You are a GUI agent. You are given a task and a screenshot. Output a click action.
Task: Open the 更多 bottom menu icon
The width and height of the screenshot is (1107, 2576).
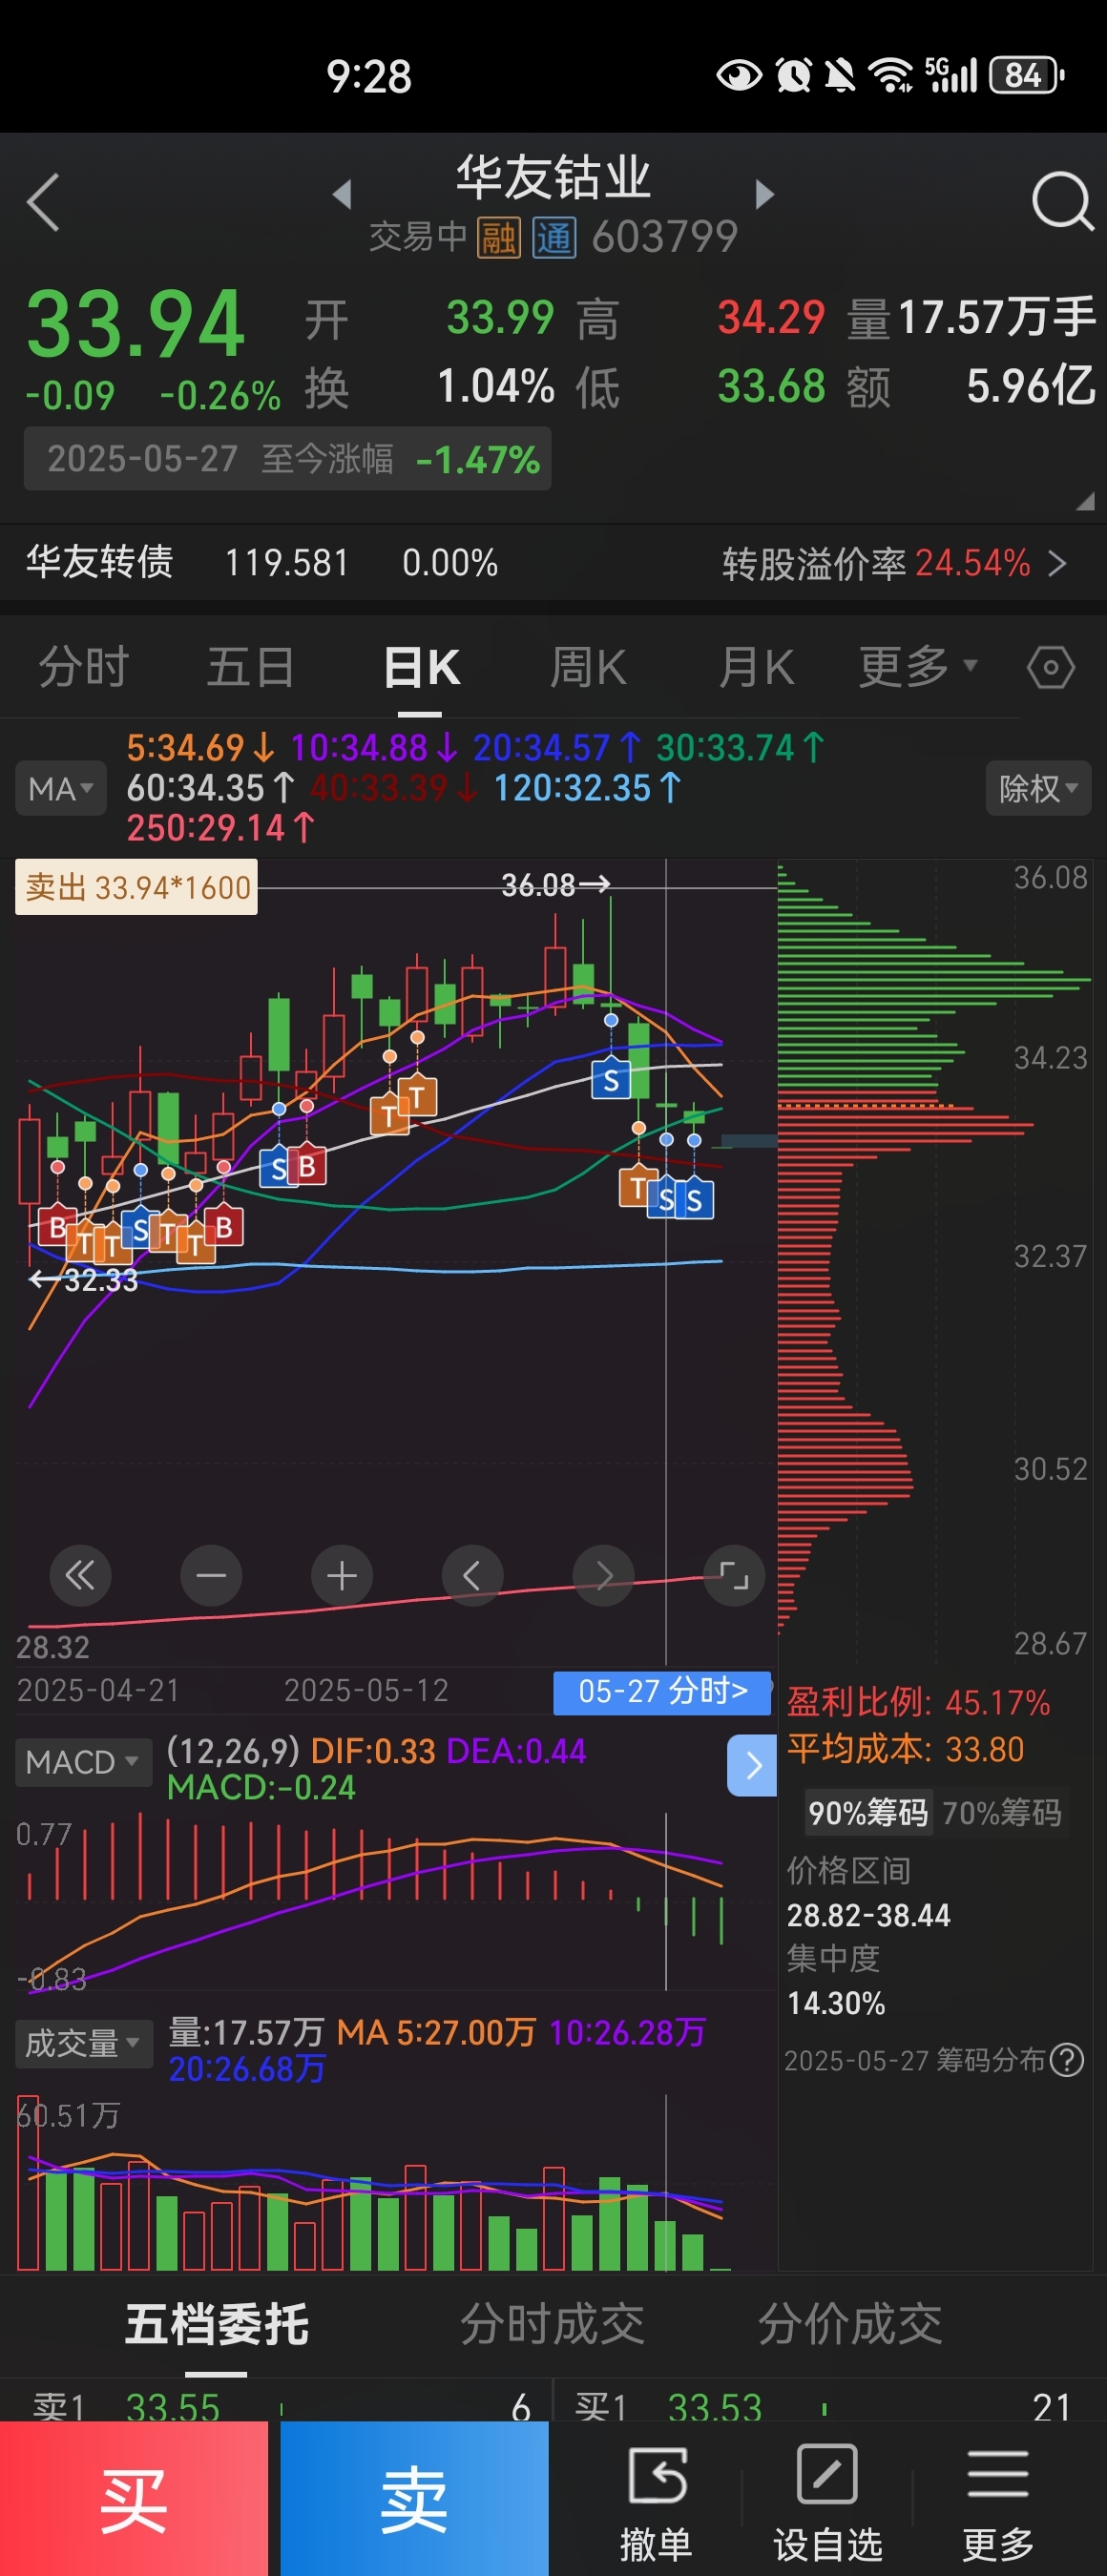[998, 2474]
